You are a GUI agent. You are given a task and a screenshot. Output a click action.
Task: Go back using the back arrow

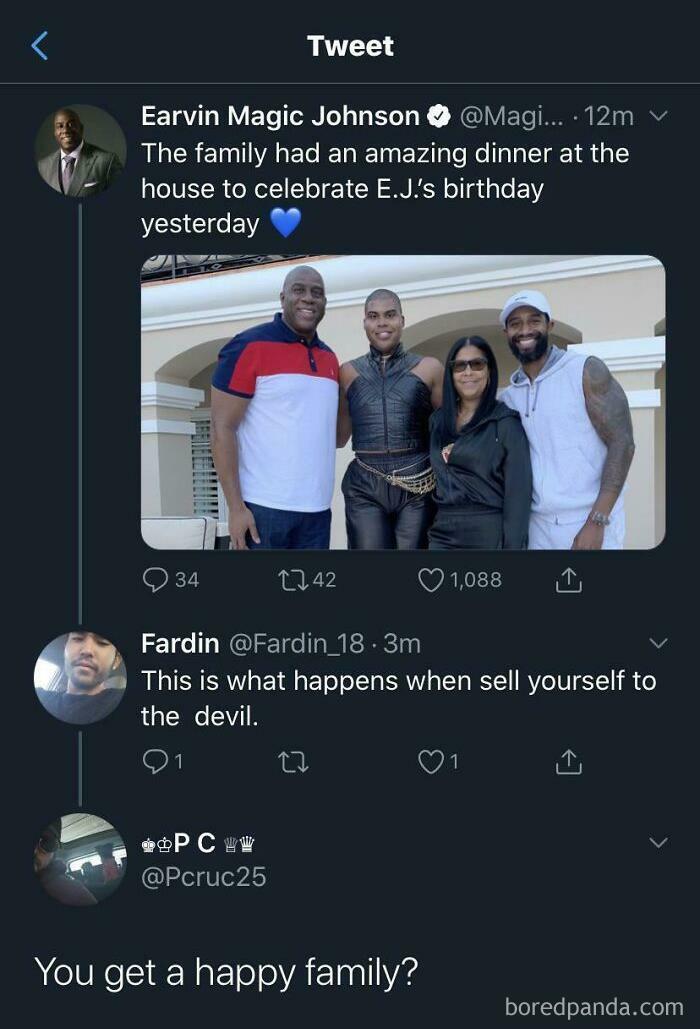click(x=40, y=45)
